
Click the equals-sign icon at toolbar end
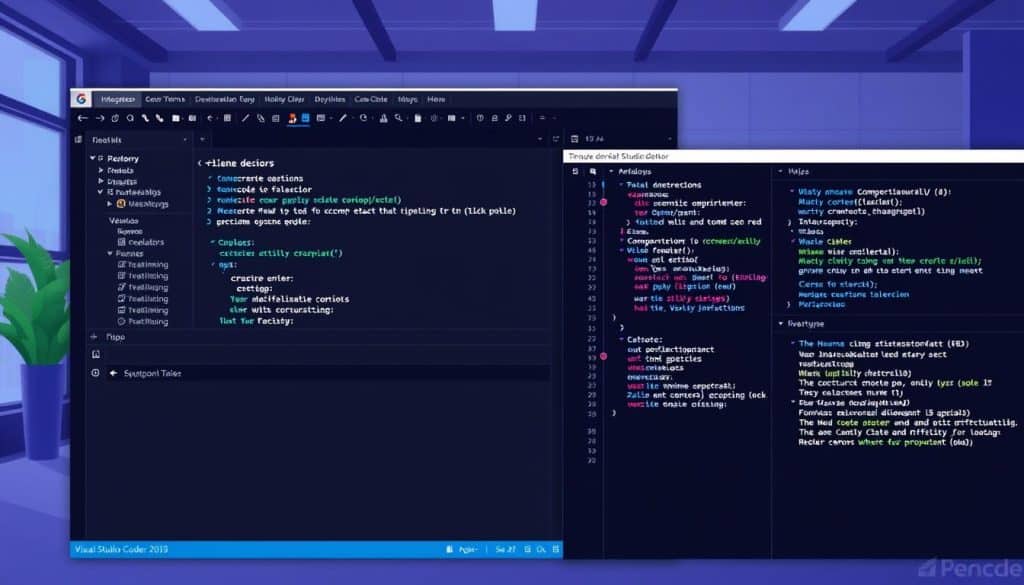542,118
